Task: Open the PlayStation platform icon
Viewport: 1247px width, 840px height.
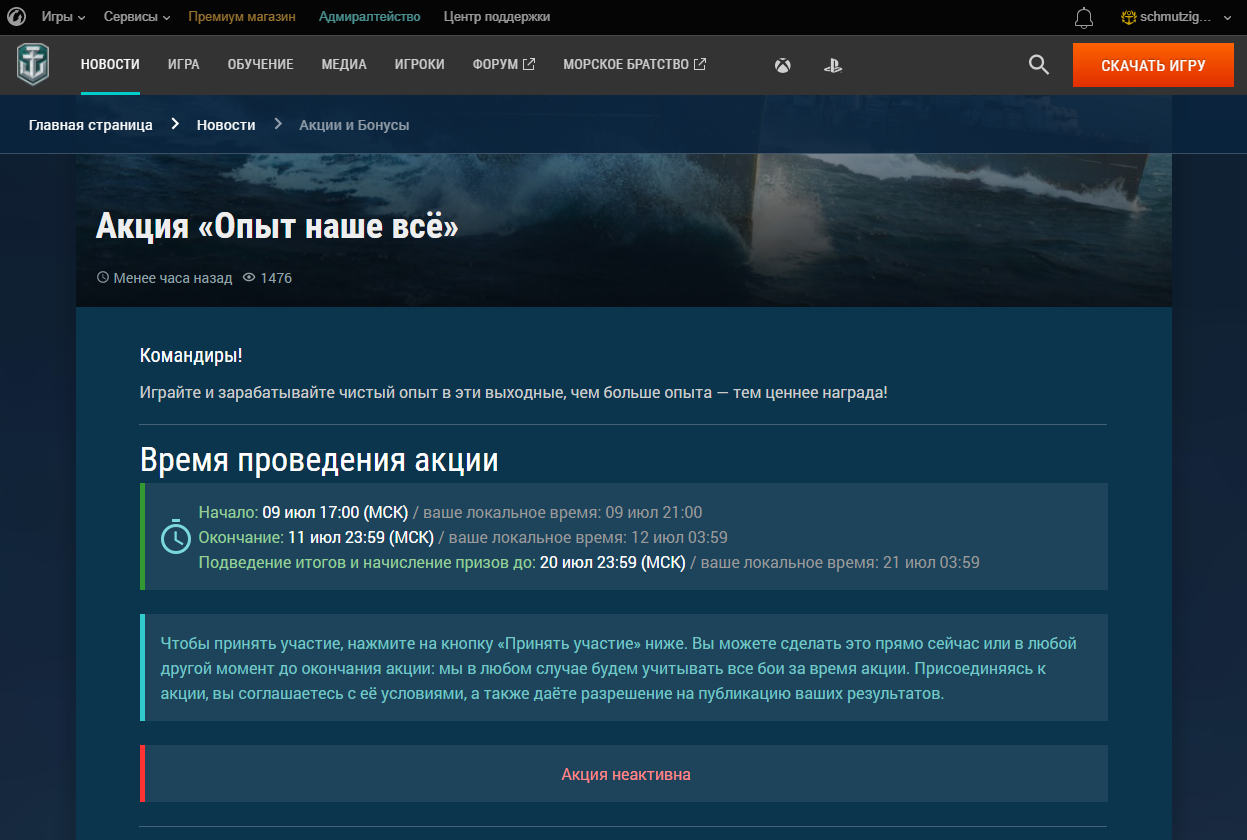Action: coord(832,65)
